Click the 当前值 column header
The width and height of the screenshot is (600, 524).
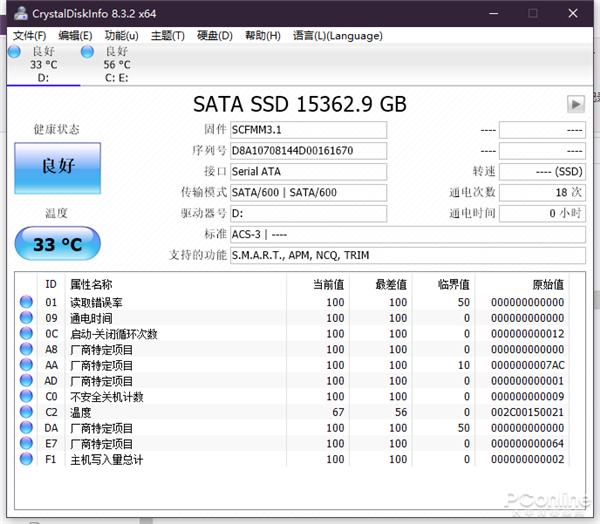328,284
